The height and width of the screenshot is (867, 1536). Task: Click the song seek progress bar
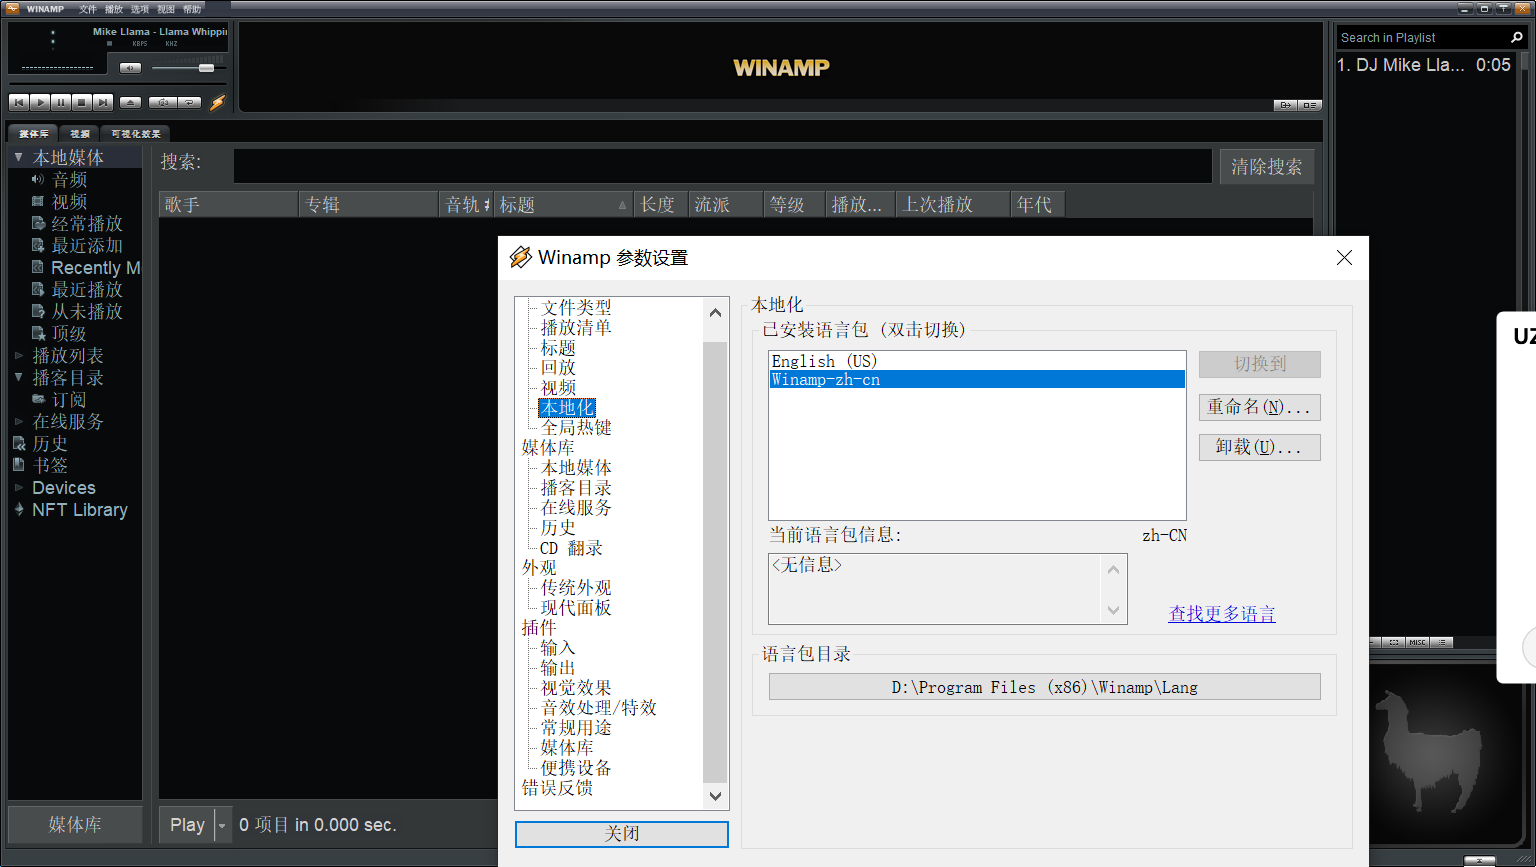pyautogui.click(x=118, y=84)
